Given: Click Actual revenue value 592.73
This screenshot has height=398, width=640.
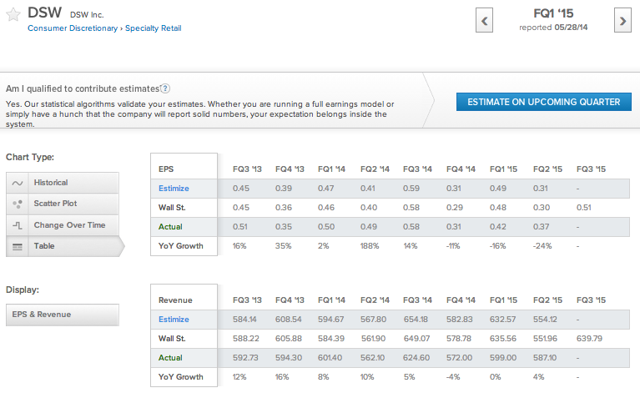Looking at the screenshot, I should (245, 358).
